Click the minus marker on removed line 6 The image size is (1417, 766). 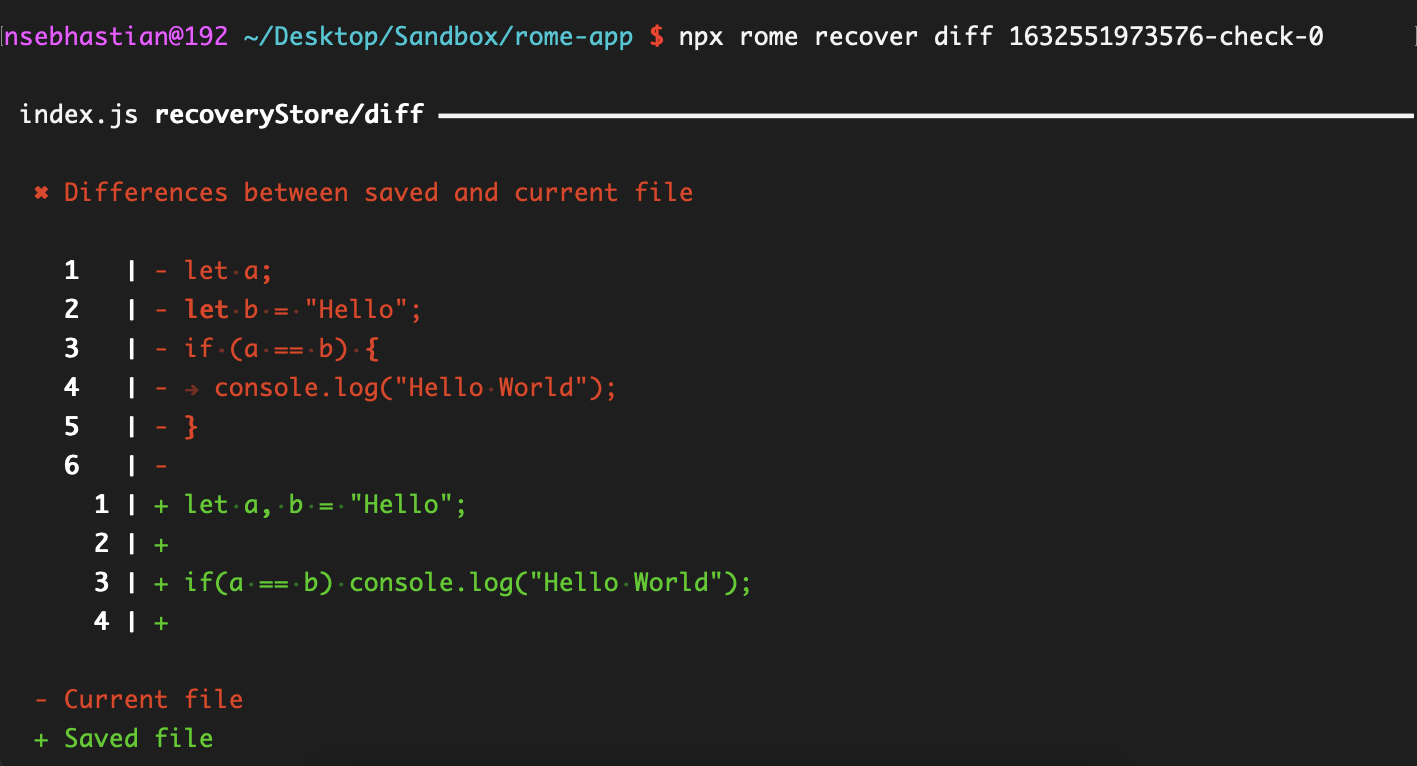(x=161, y=466)
